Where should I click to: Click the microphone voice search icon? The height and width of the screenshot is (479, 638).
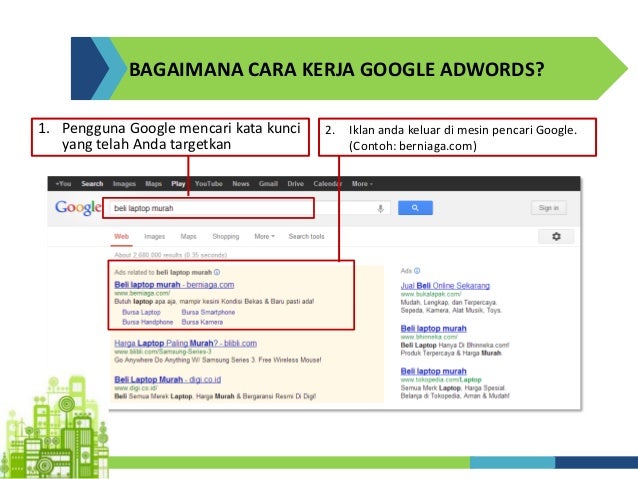tap(380, 209)
